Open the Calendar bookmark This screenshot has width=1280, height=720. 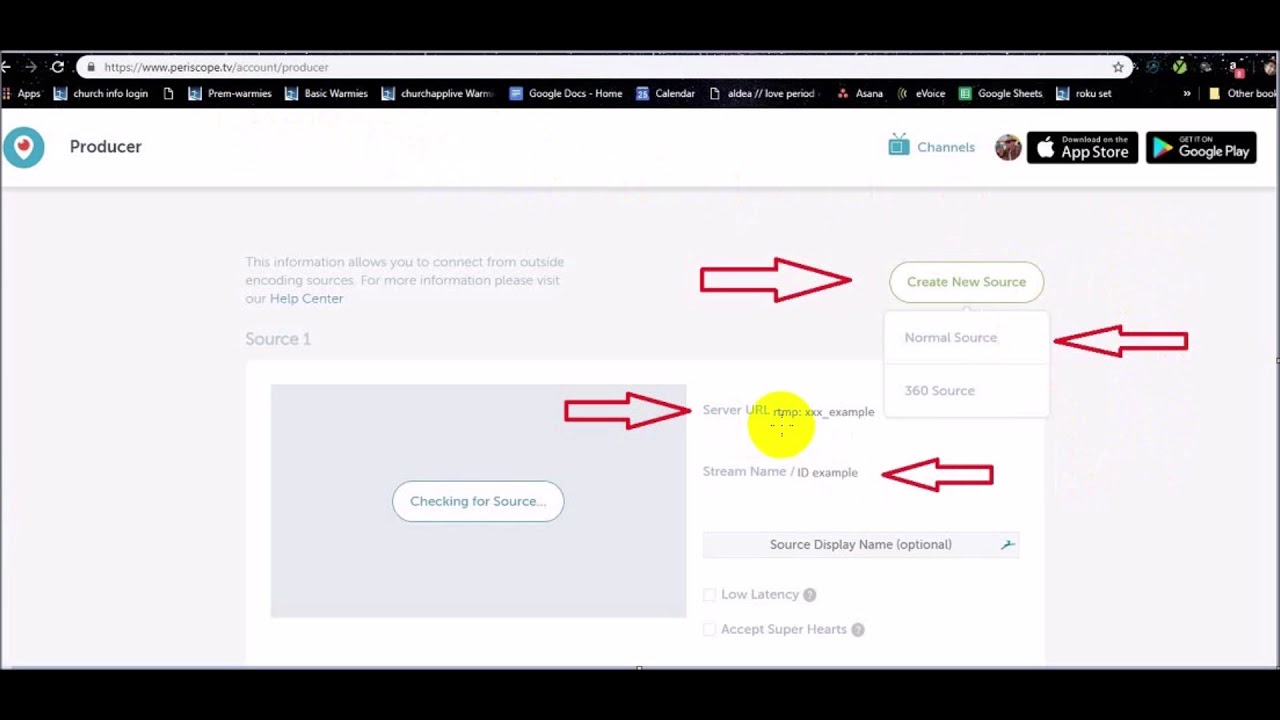[x=665, y=94]
